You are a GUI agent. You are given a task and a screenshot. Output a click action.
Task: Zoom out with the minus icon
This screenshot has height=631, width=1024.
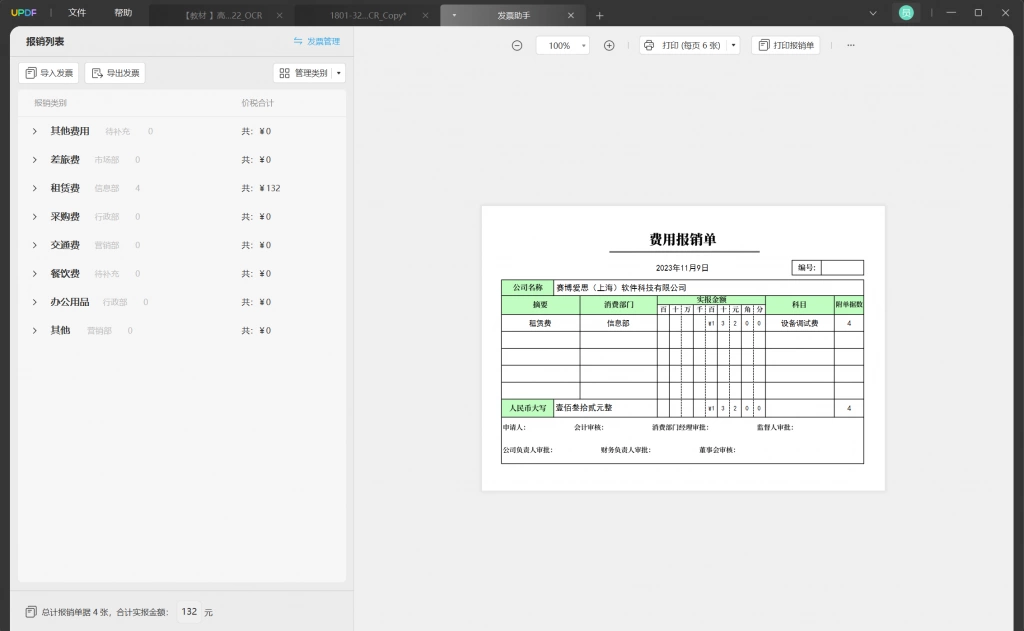(x=517, y=45)
